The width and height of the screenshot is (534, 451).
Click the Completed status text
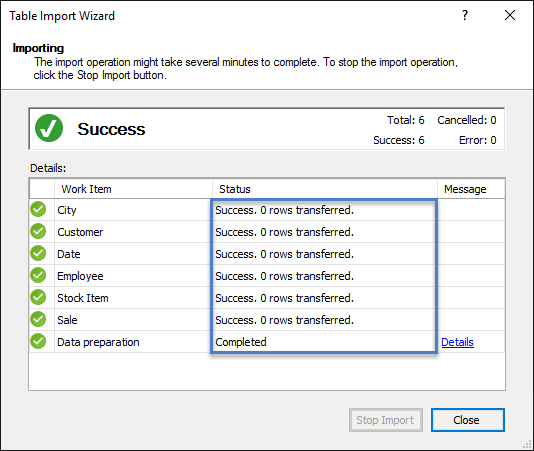(241, 342)
